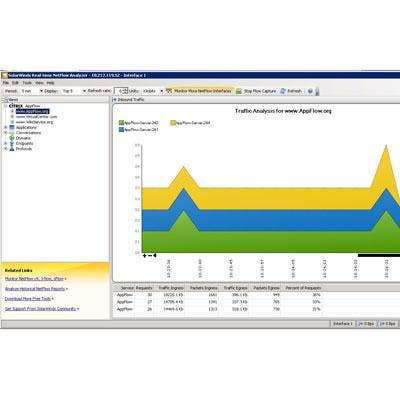Click the Applications icon in the tree

pos(12,127)
